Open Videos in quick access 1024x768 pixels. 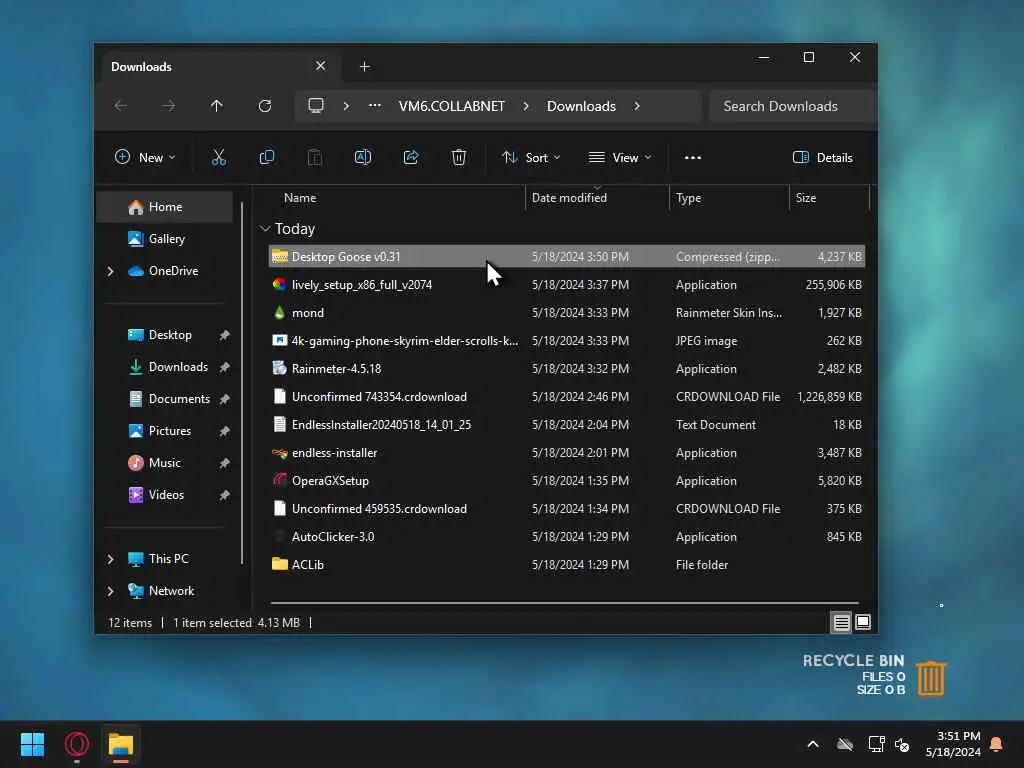point(166,495)
